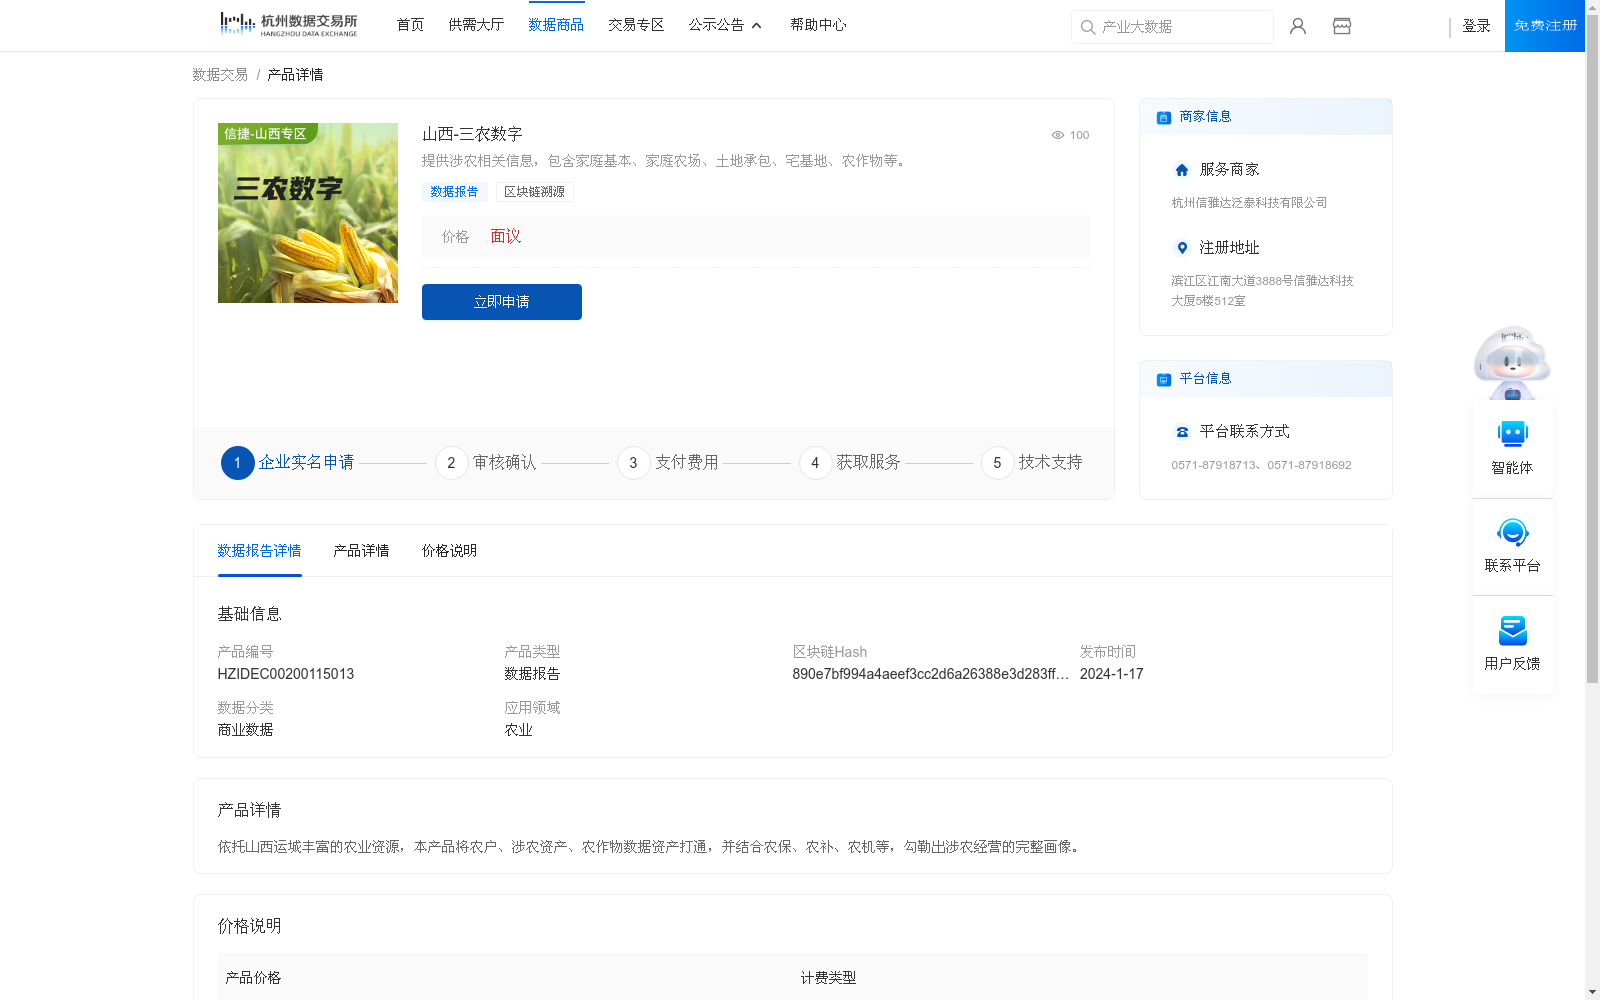
Task: Open the 用户反馈 envelope icon
Action: pos(1512,630)
